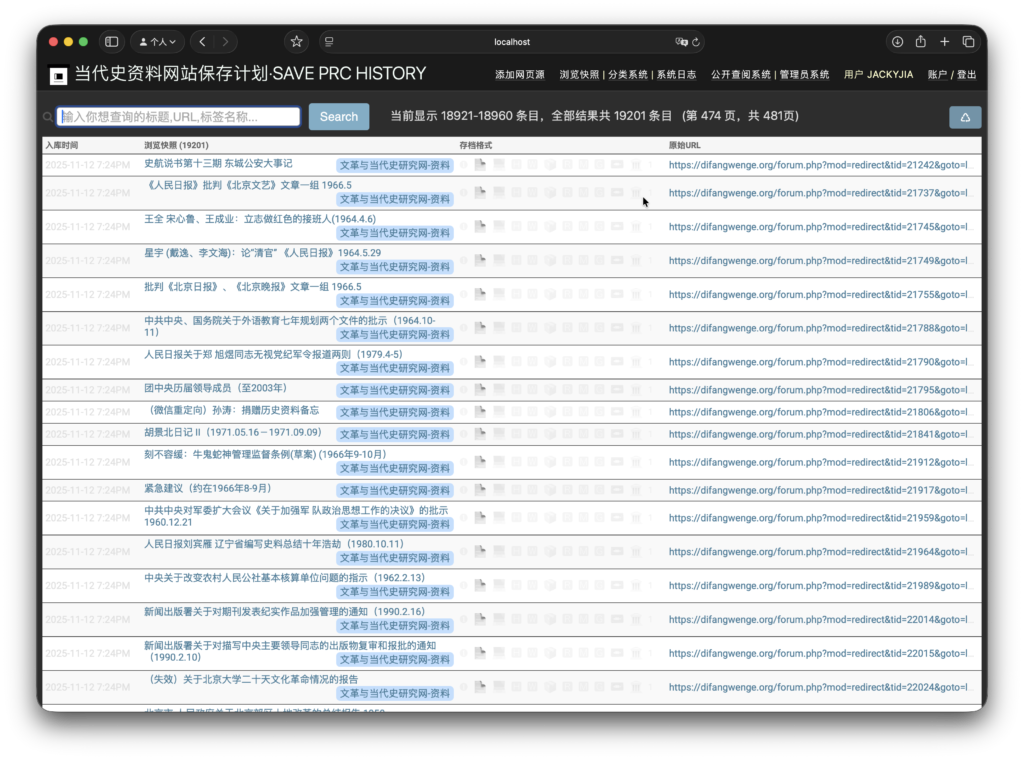Image resolution: width=1024 pixels, height=760 pixels.
Task: Click the tag badge in the 紧急建议 row
Action: [394, 490]
